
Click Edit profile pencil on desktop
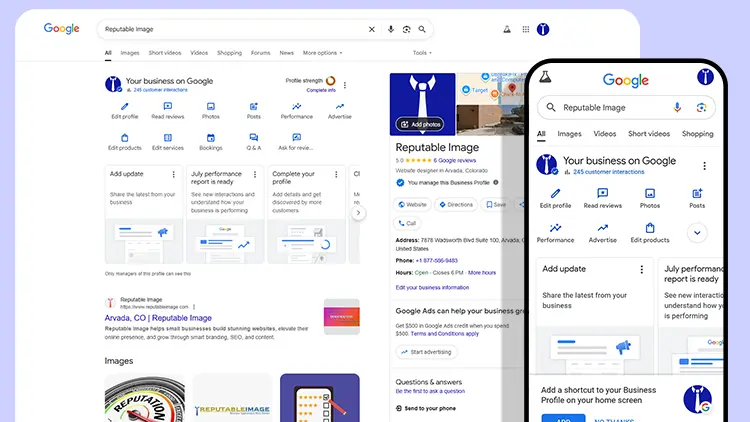[x=125, y=111]
